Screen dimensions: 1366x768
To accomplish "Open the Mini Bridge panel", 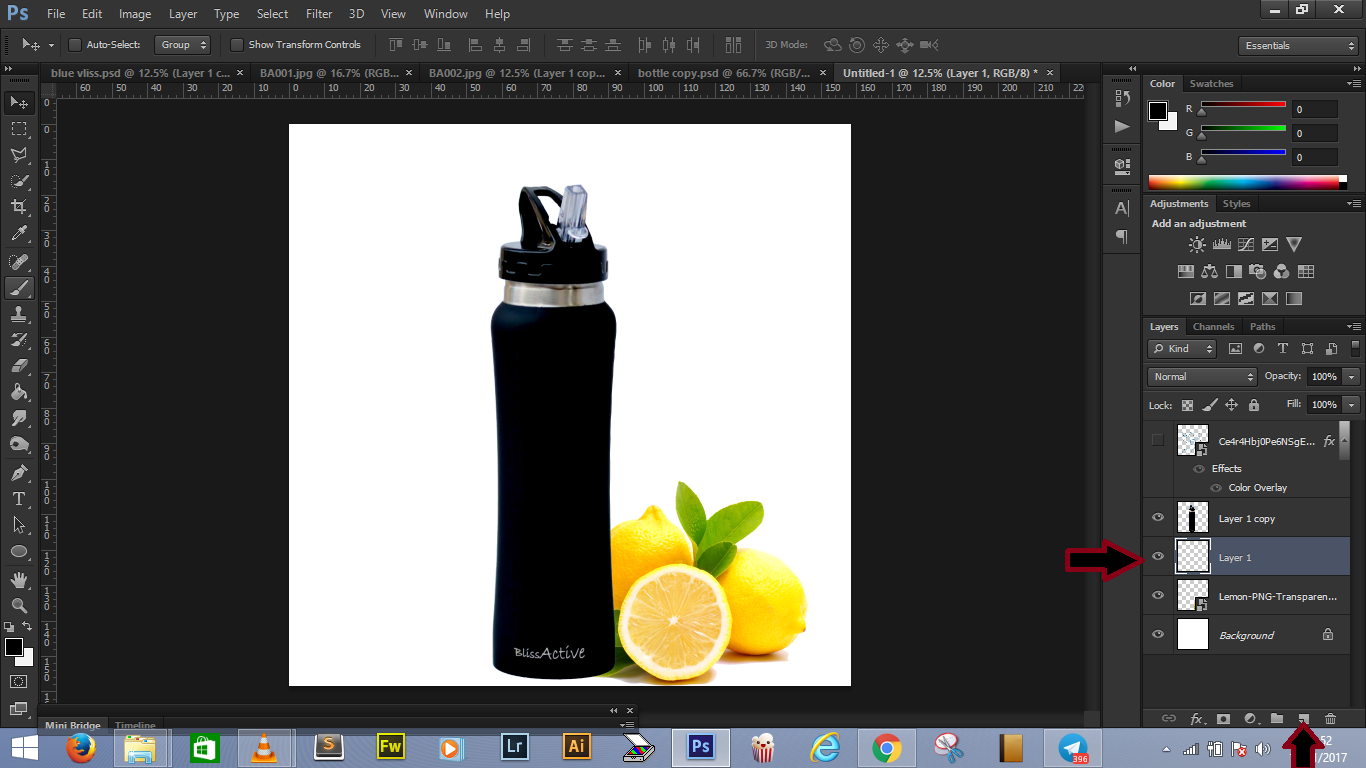I will pos(73,725).
